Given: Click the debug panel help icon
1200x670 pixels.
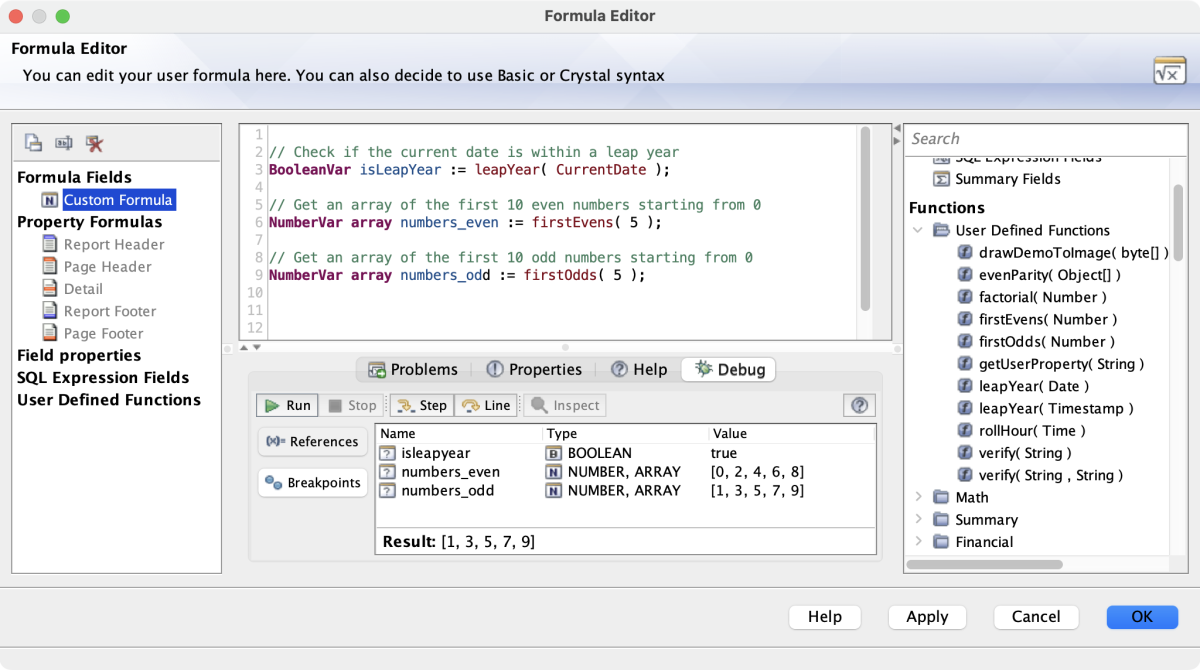Looking at the screenshot, I should point(859,405).
